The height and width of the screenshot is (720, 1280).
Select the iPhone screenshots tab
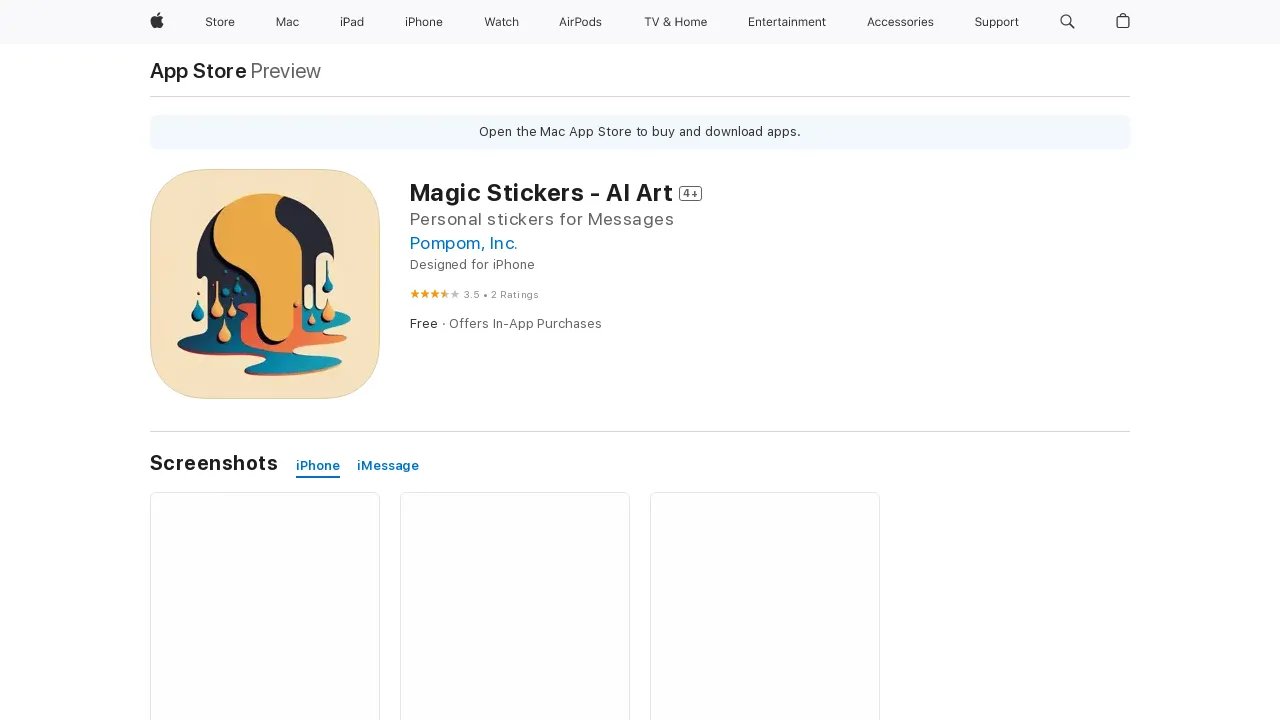click(317, 465)
